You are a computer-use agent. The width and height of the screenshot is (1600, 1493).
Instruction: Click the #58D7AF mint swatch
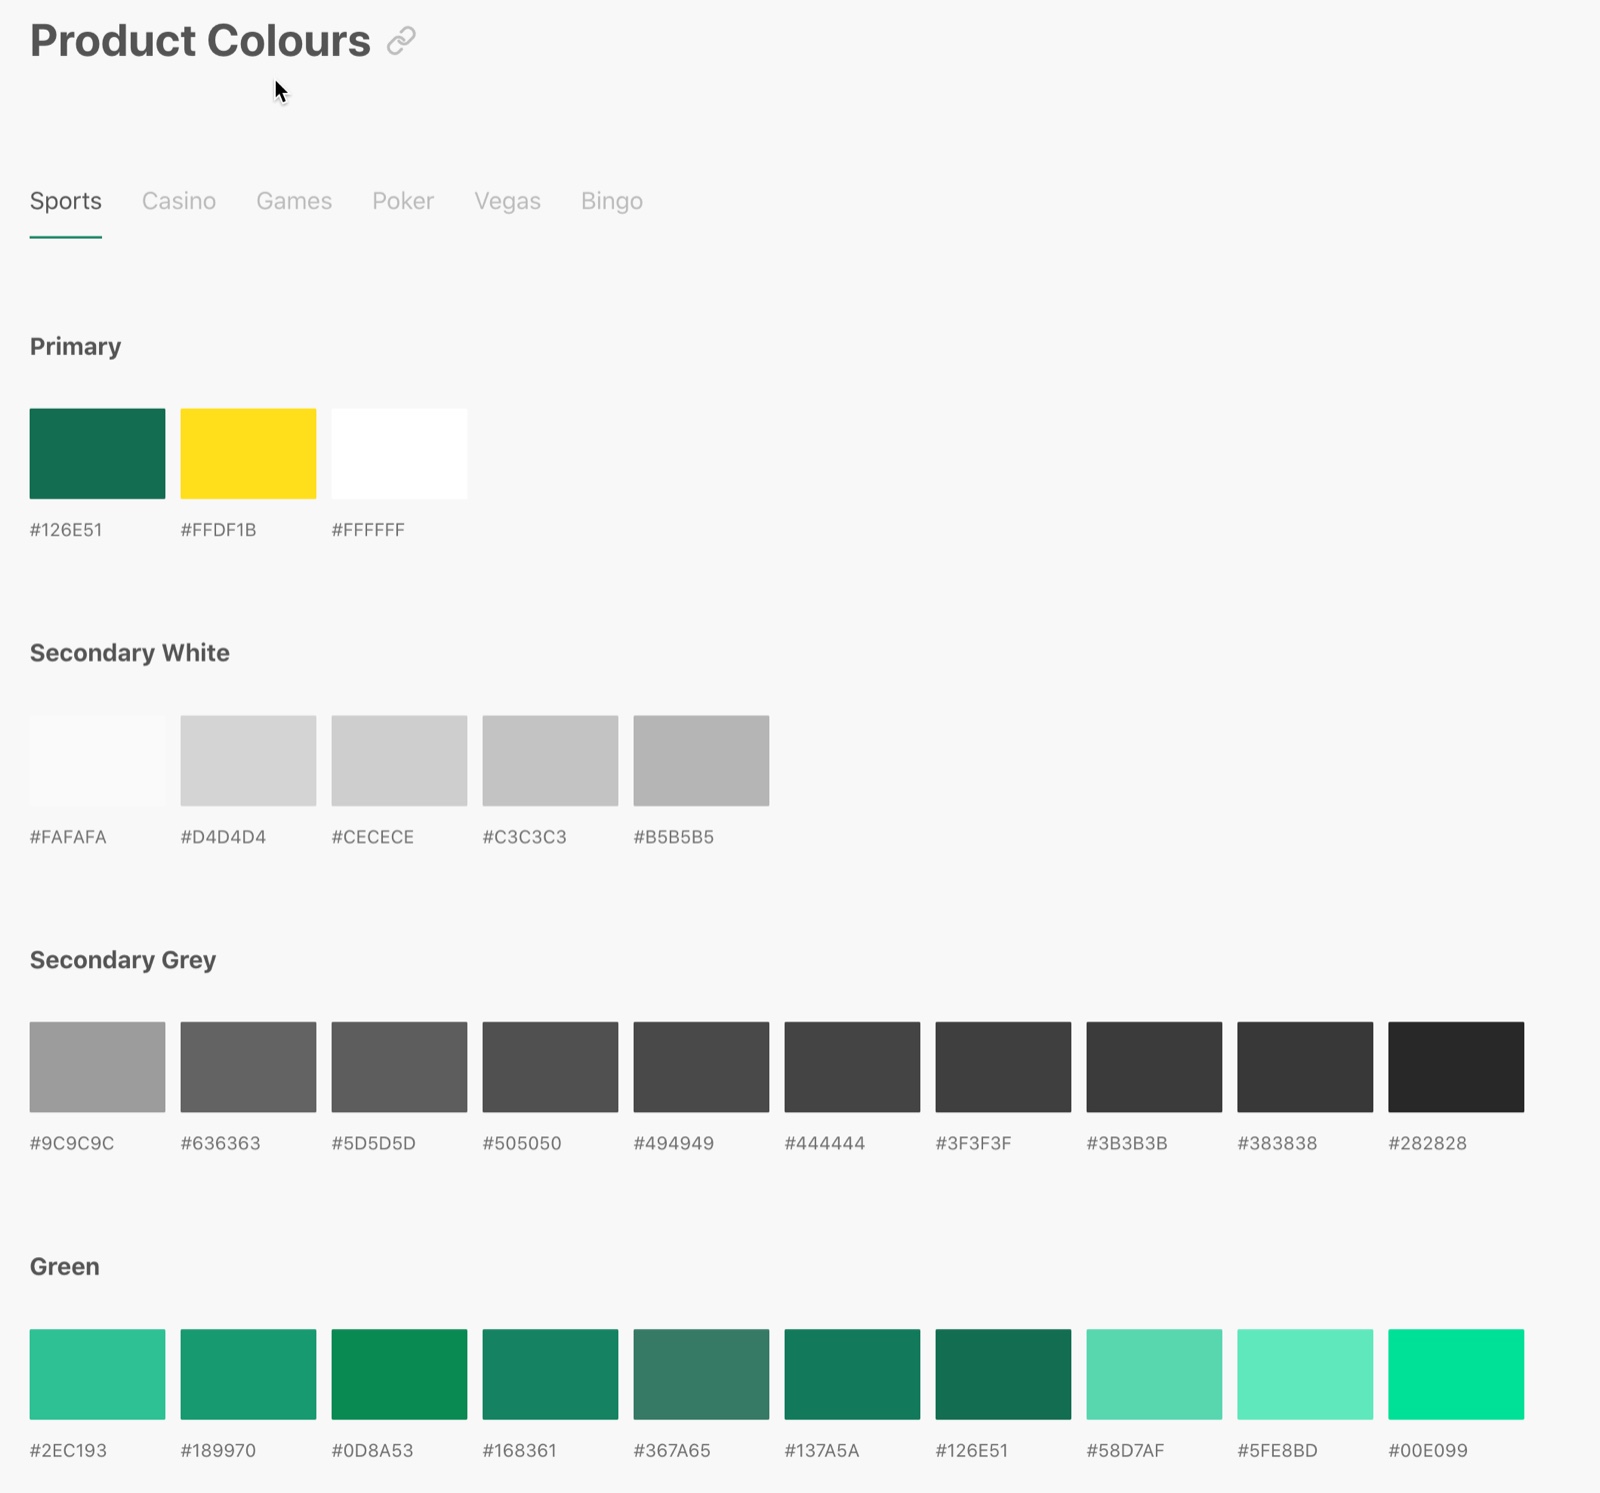pyautogui.click(x=1154, y=1374)
